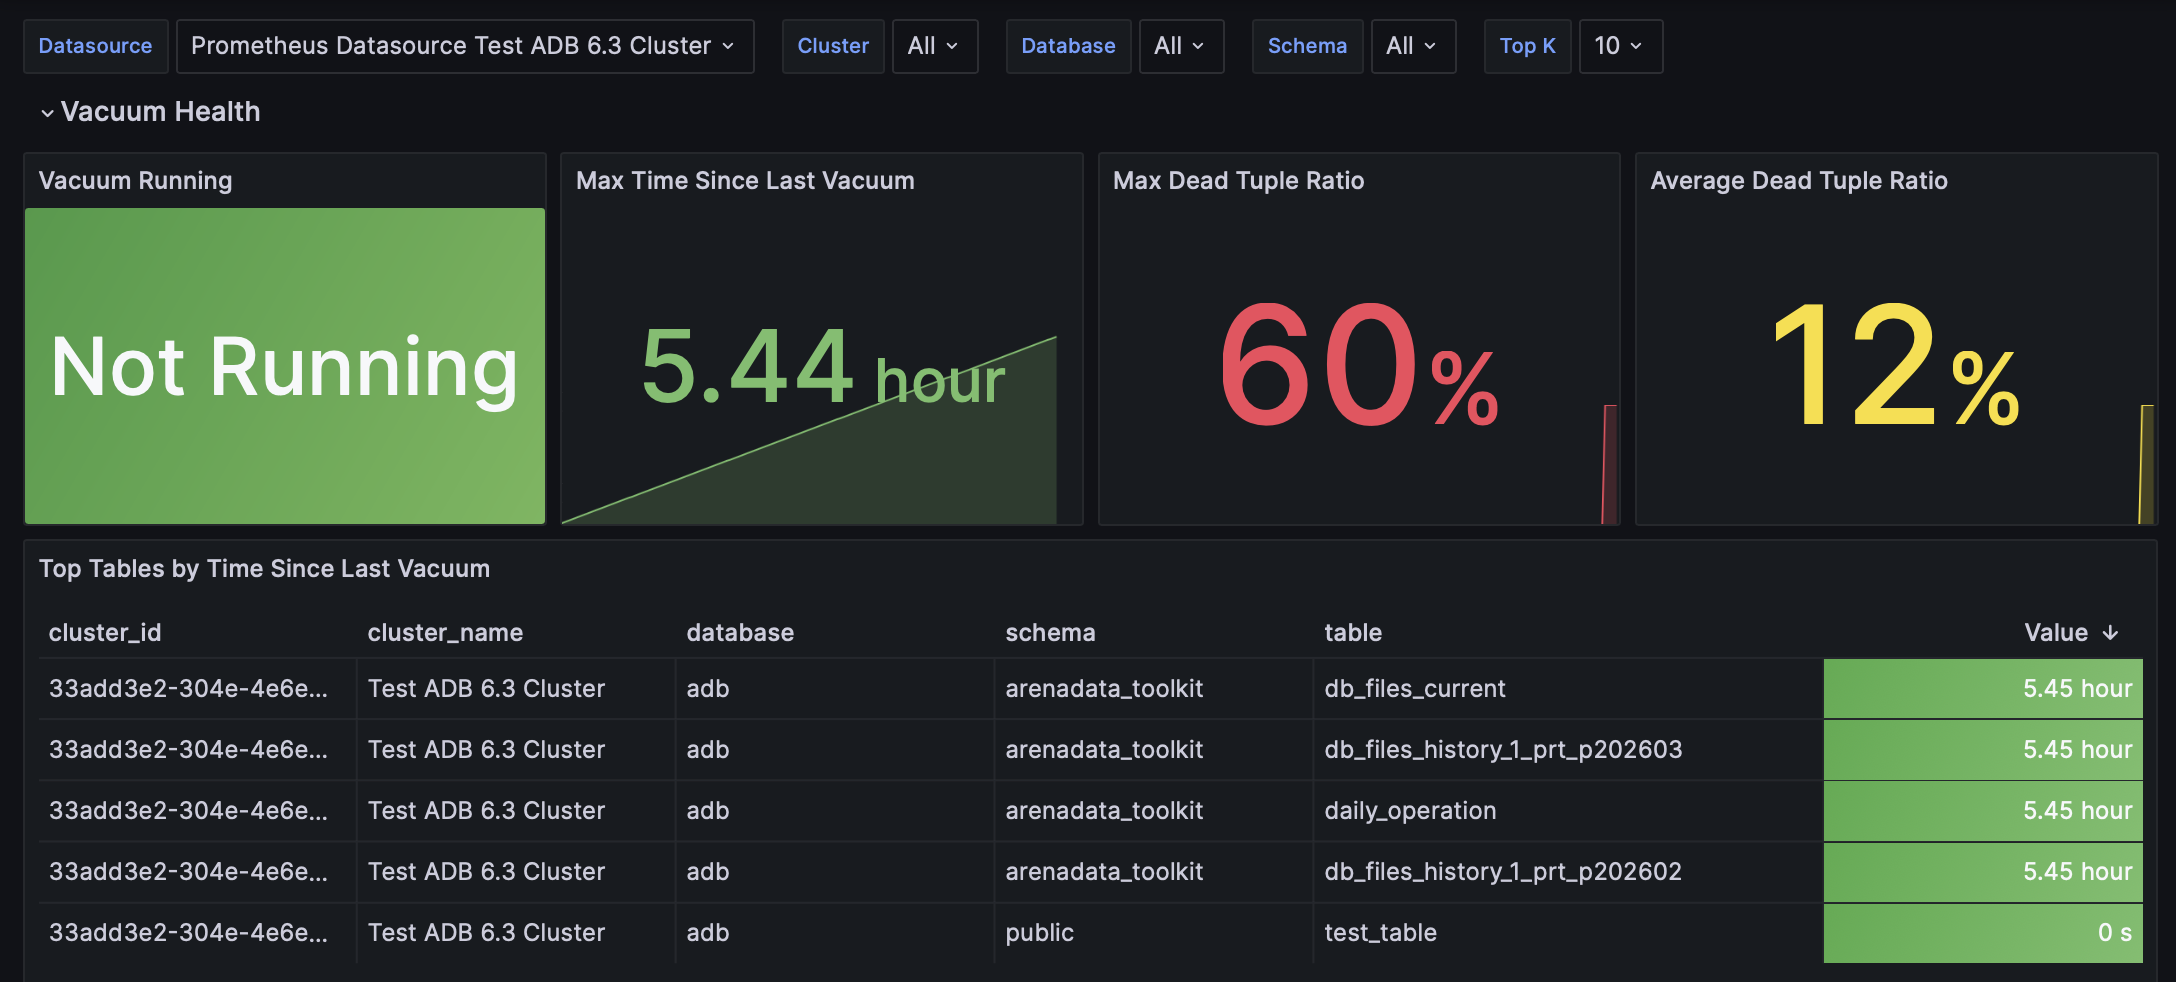
Task: Open the Top K "10" dropdown
Action: coord(1620,46)
